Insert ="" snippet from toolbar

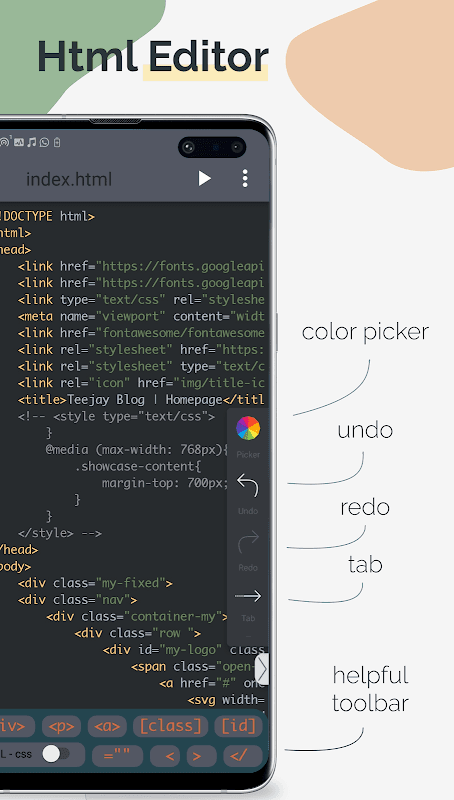pos(117,756)
